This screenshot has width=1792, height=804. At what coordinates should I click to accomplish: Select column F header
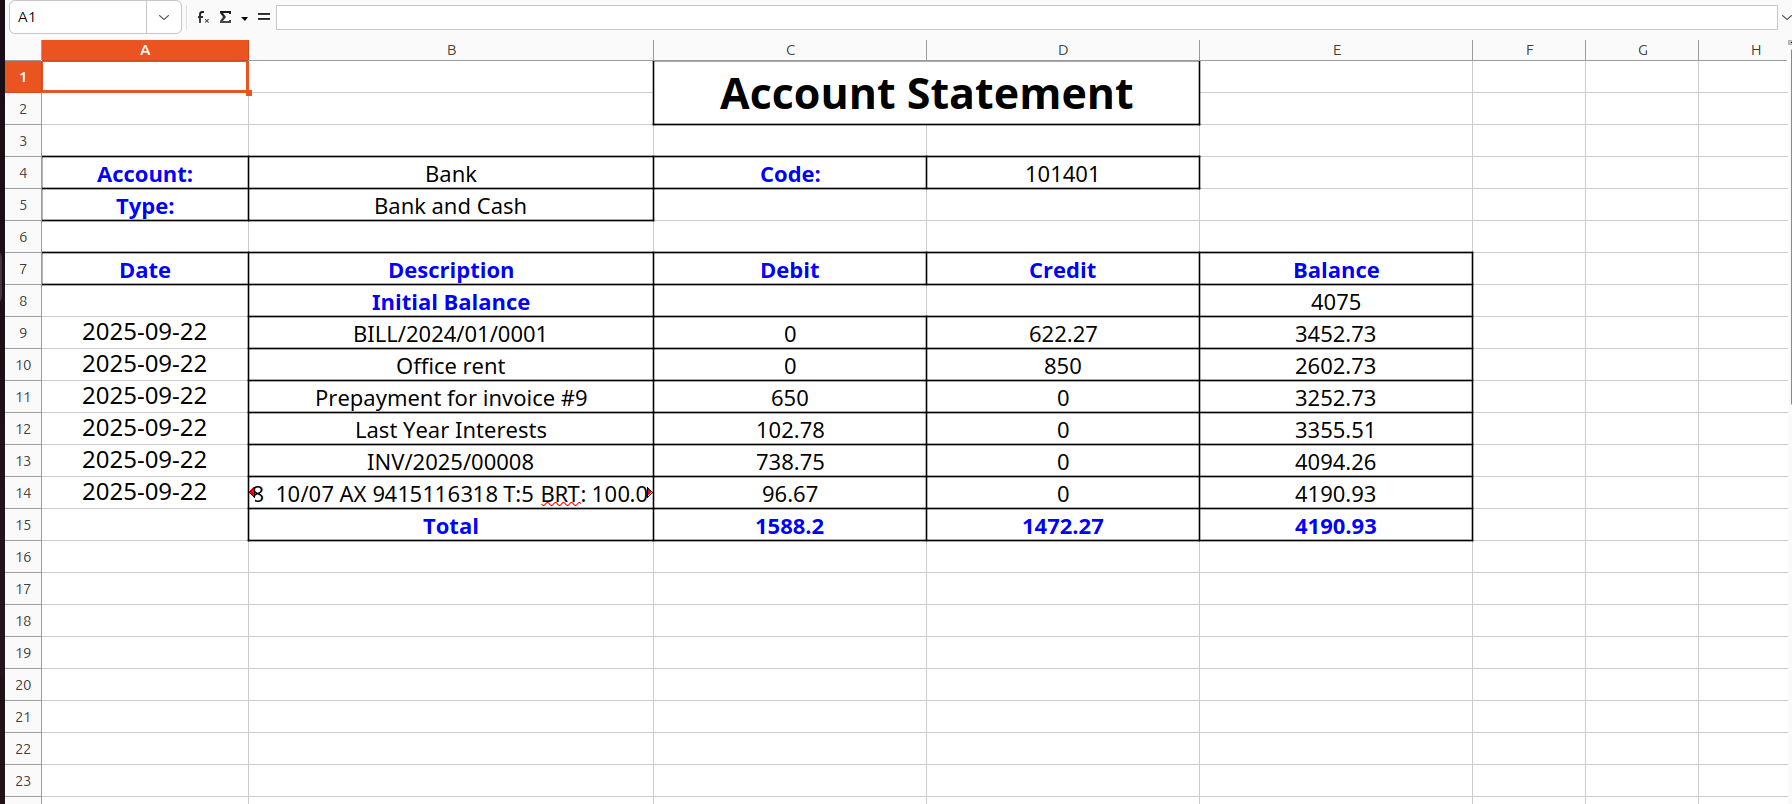(1529, 50)
